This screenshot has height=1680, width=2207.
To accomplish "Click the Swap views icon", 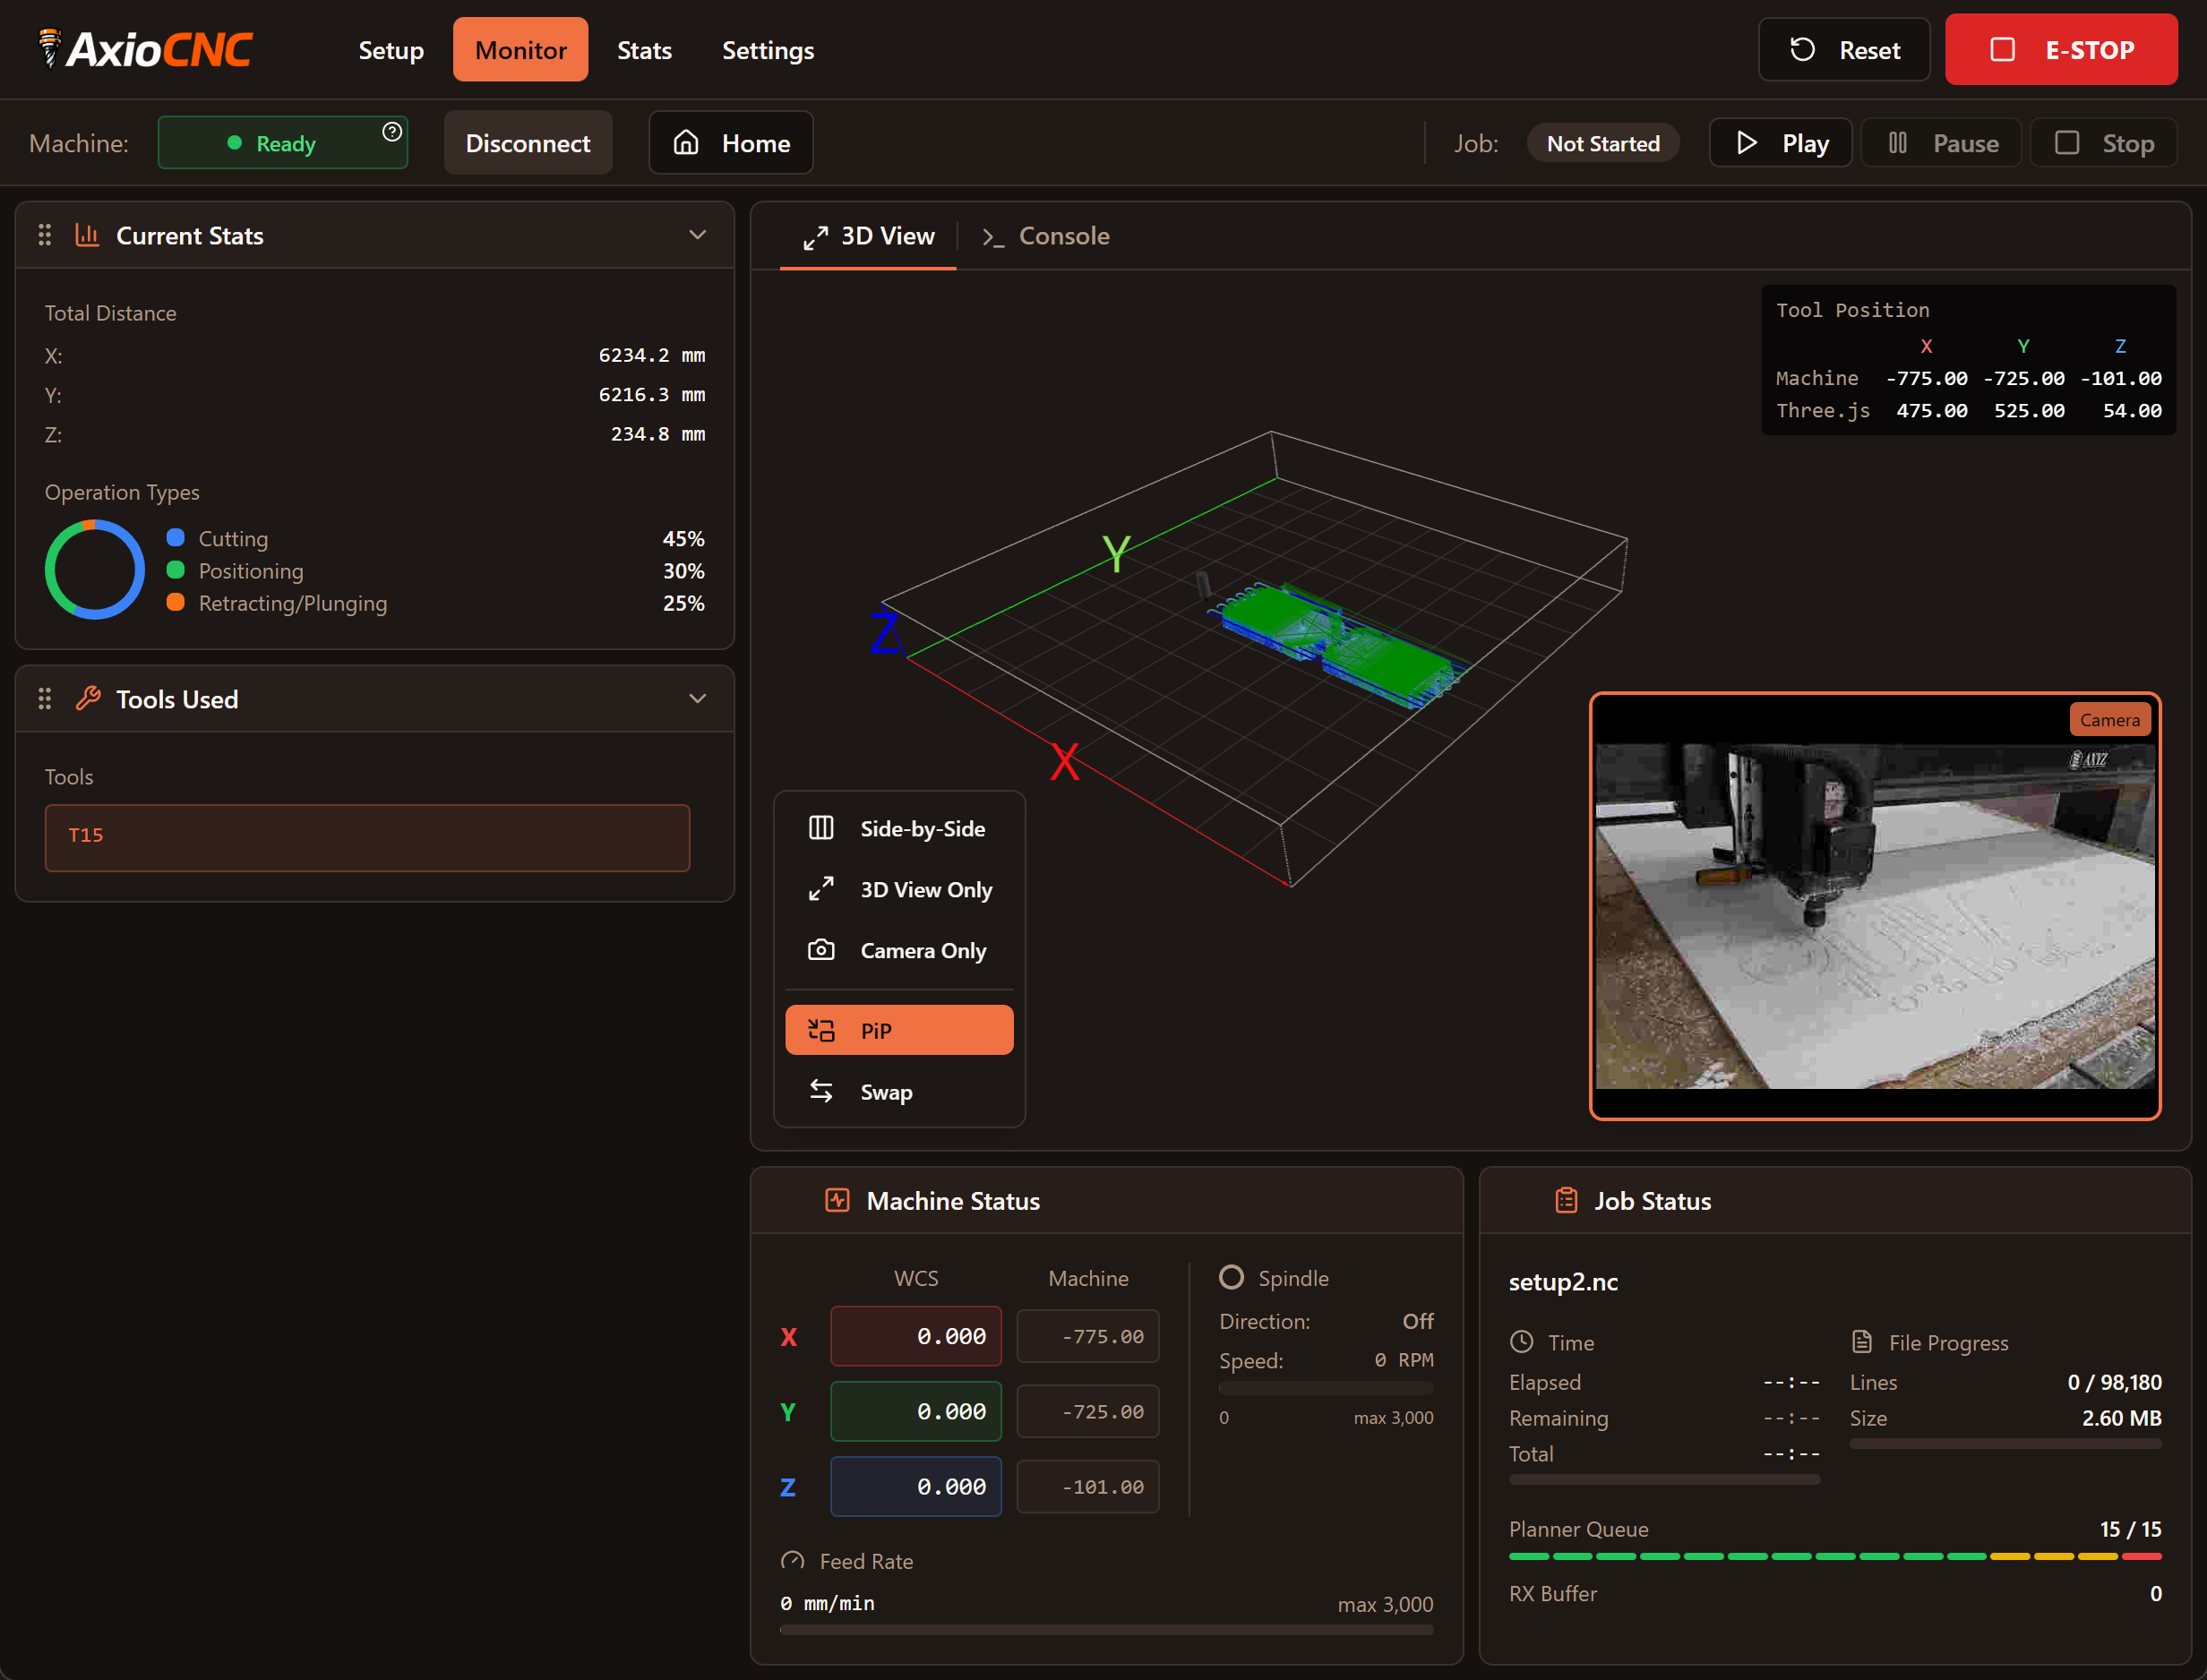I will click(x=822, y=1091).
